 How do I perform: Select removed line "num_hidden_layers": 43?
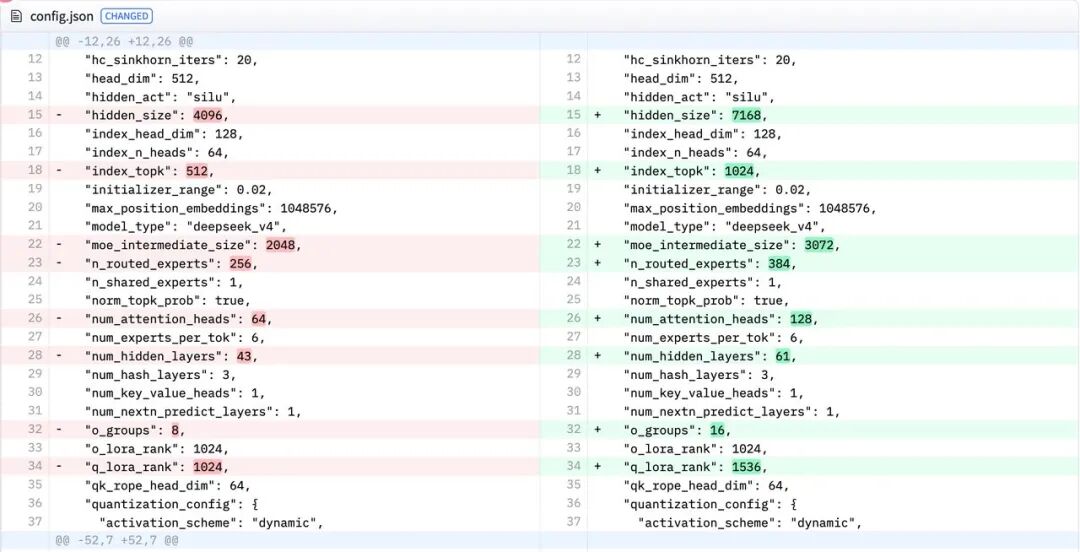click(x=270, y=356)
